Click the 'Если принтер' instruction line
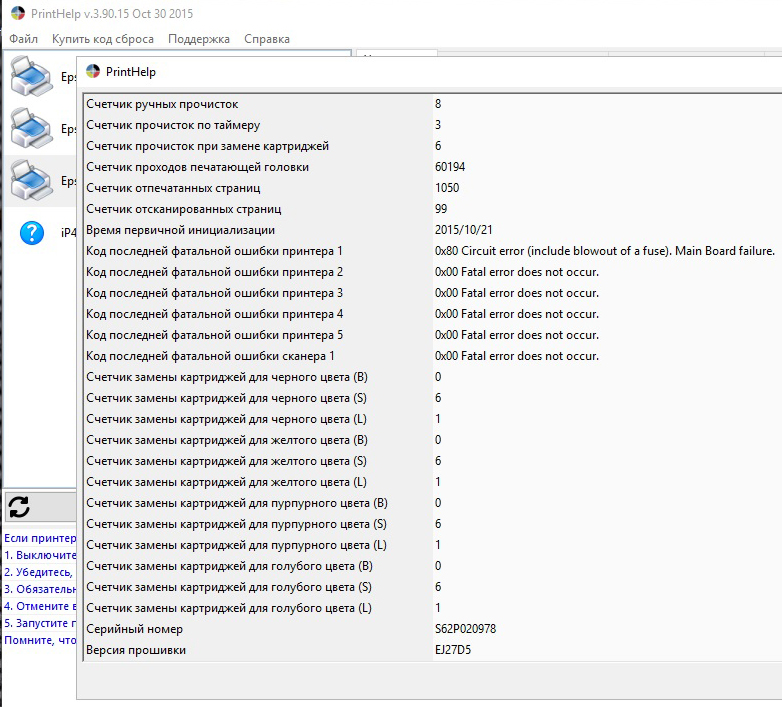Screen dimensions: 782x707 [x=40, y=538]
